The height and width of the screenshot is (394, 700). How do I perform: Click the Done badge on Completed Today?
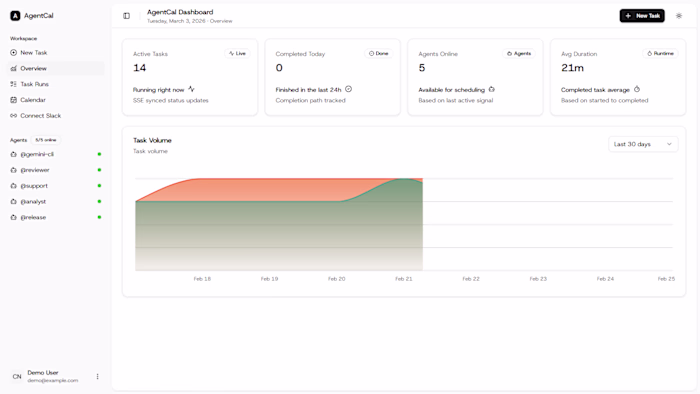(x=379, y=54)
